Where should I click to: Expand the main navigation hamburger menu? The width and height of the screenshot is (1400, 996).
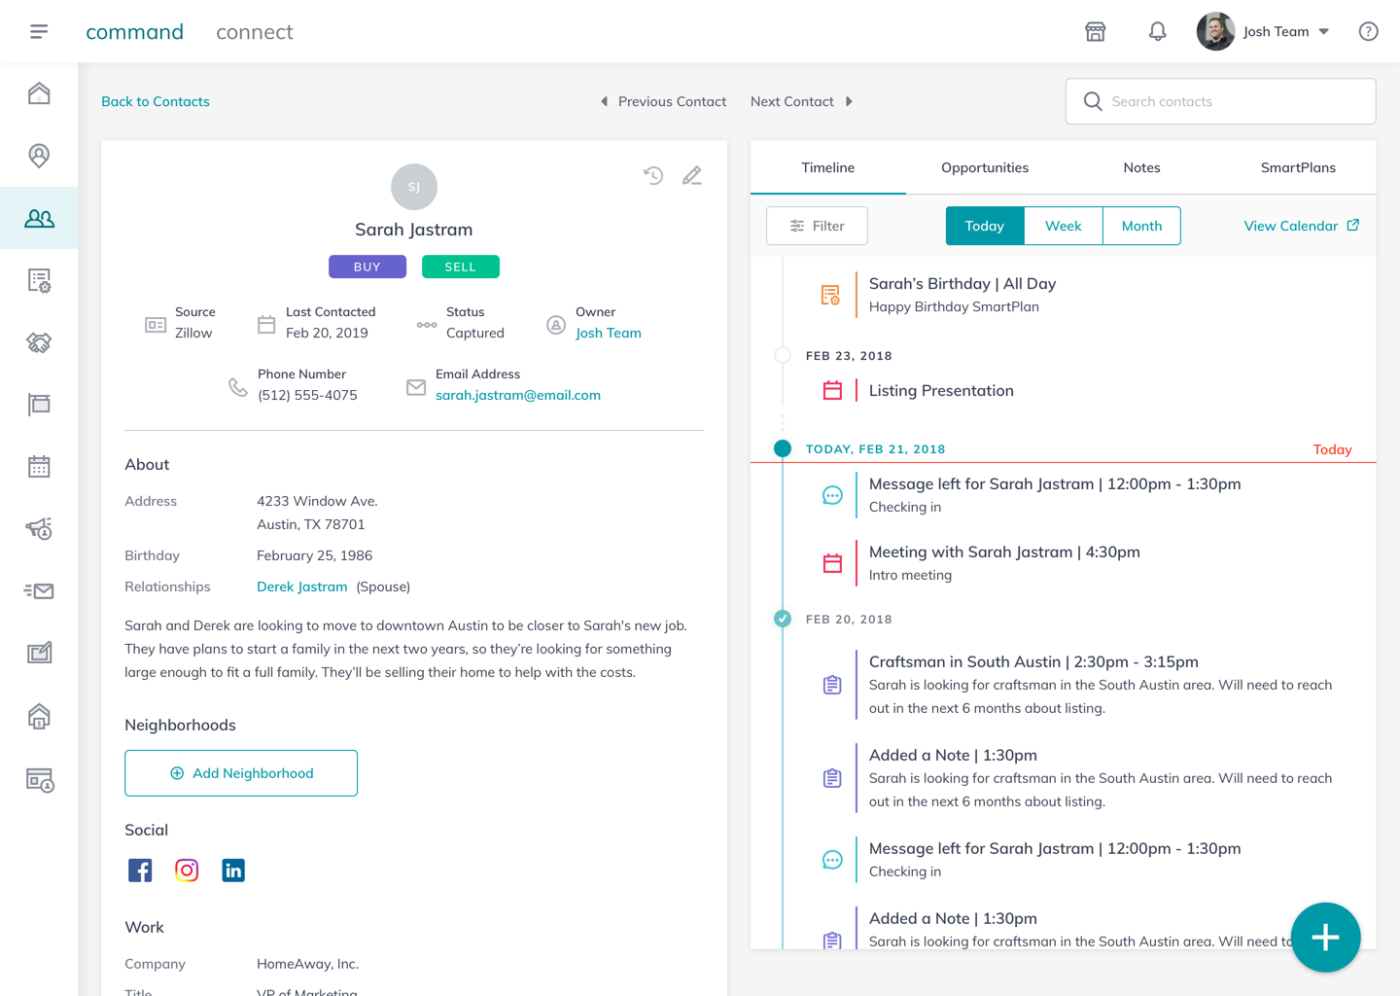point(39,31)
